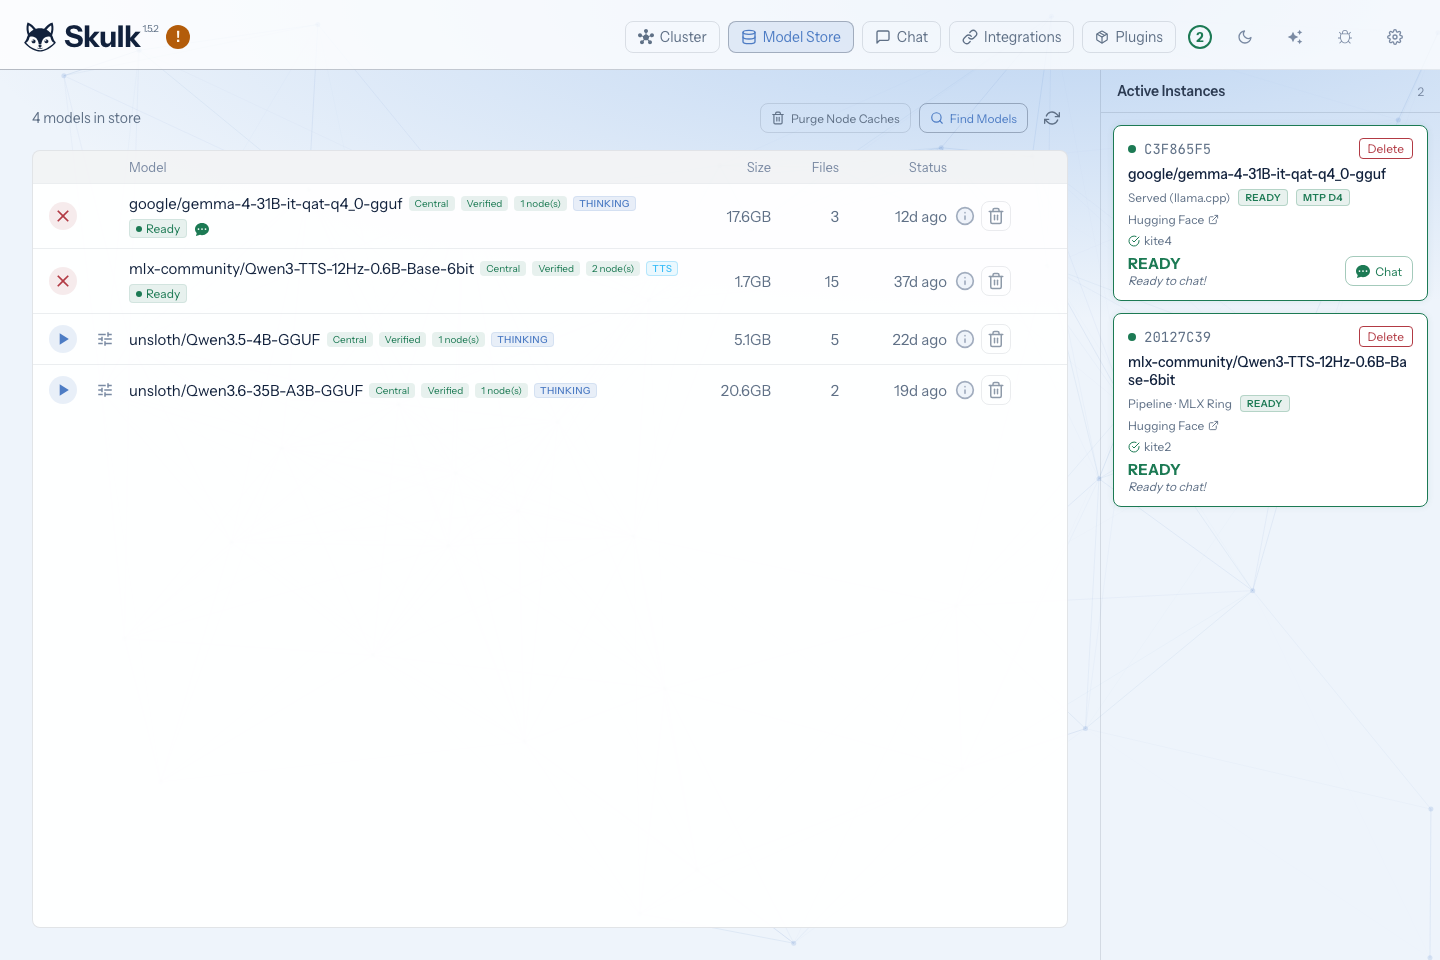
Task: Click the green badge showing 2
Action: 1200,37
